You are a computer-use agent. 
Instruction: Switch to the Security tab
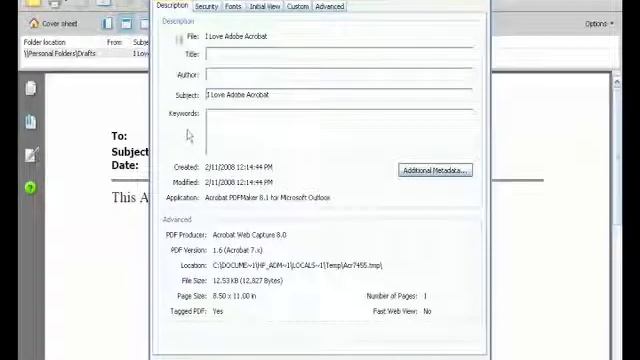tap(207, 7)
